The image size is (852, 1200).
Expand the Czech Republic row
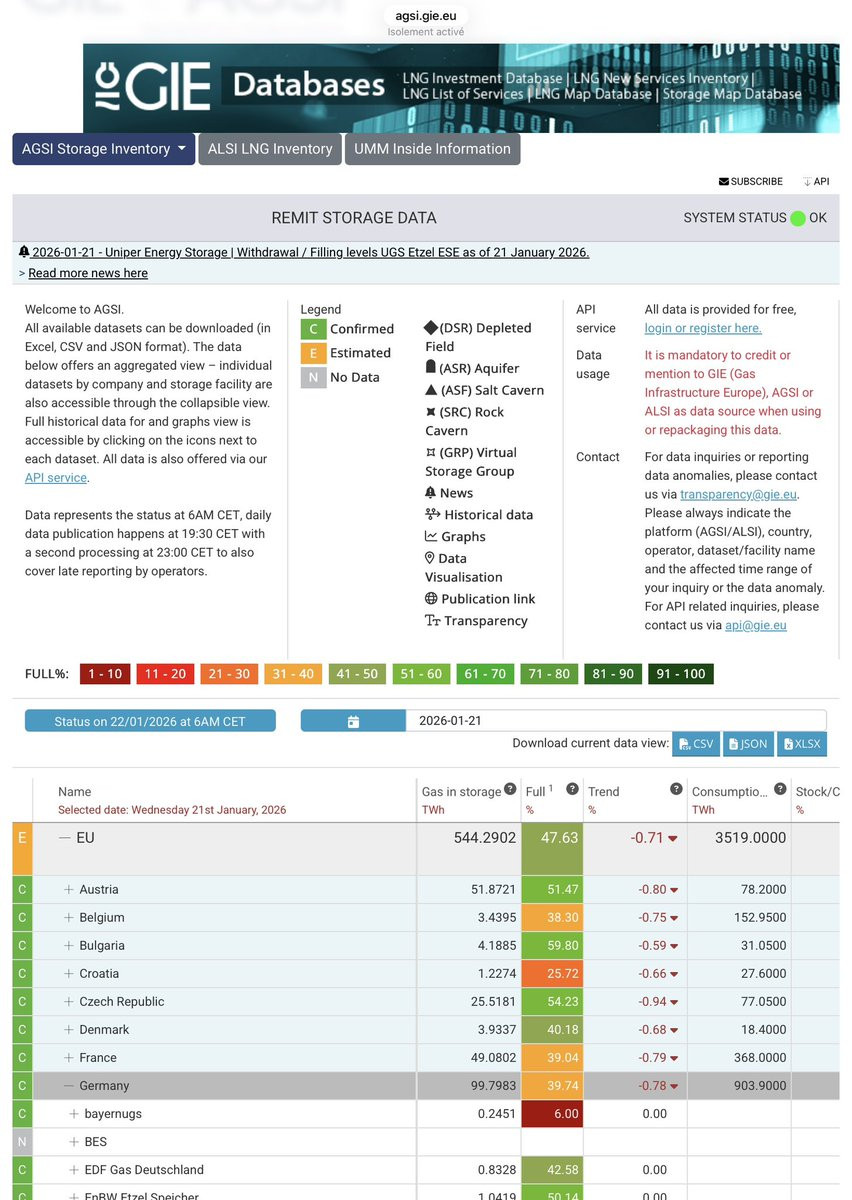click(69, 1002)
